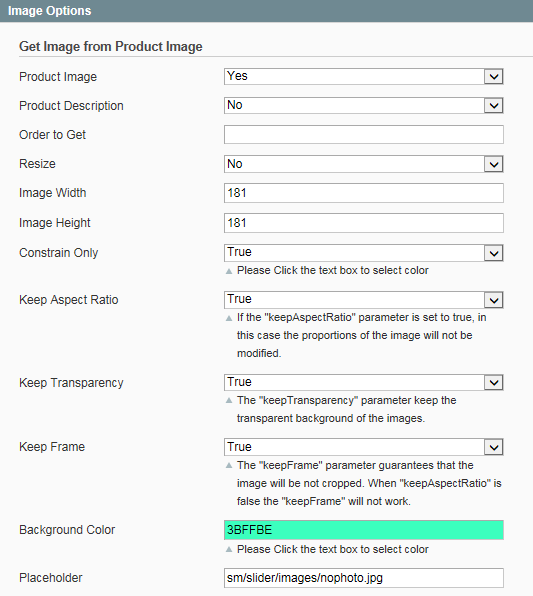Image resolution: width=533 pixels, height=596 pixels.
Task: Click the Order to Get text field
Action: coord(363,135)
